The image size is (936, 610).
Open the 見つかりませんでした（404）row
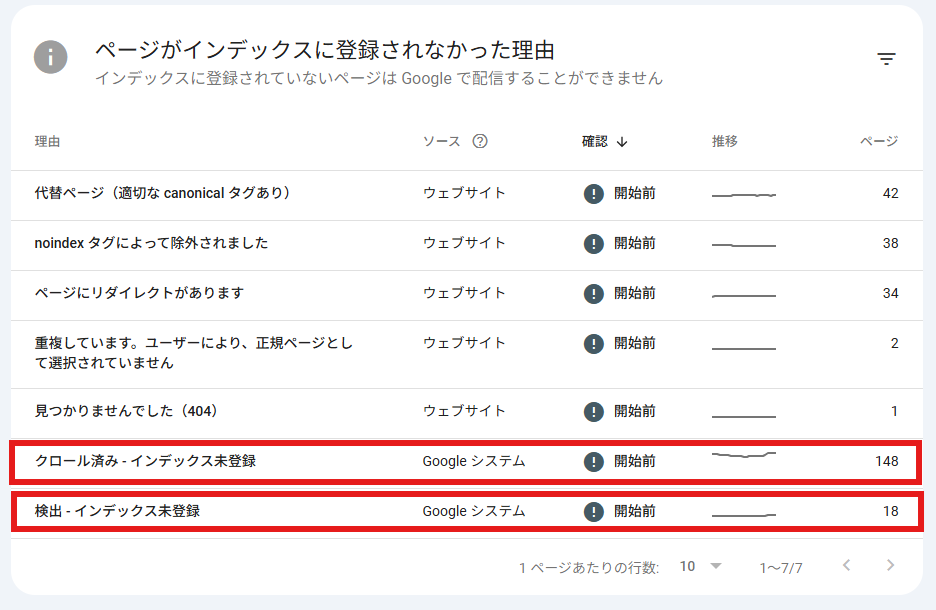pos(467,414)
